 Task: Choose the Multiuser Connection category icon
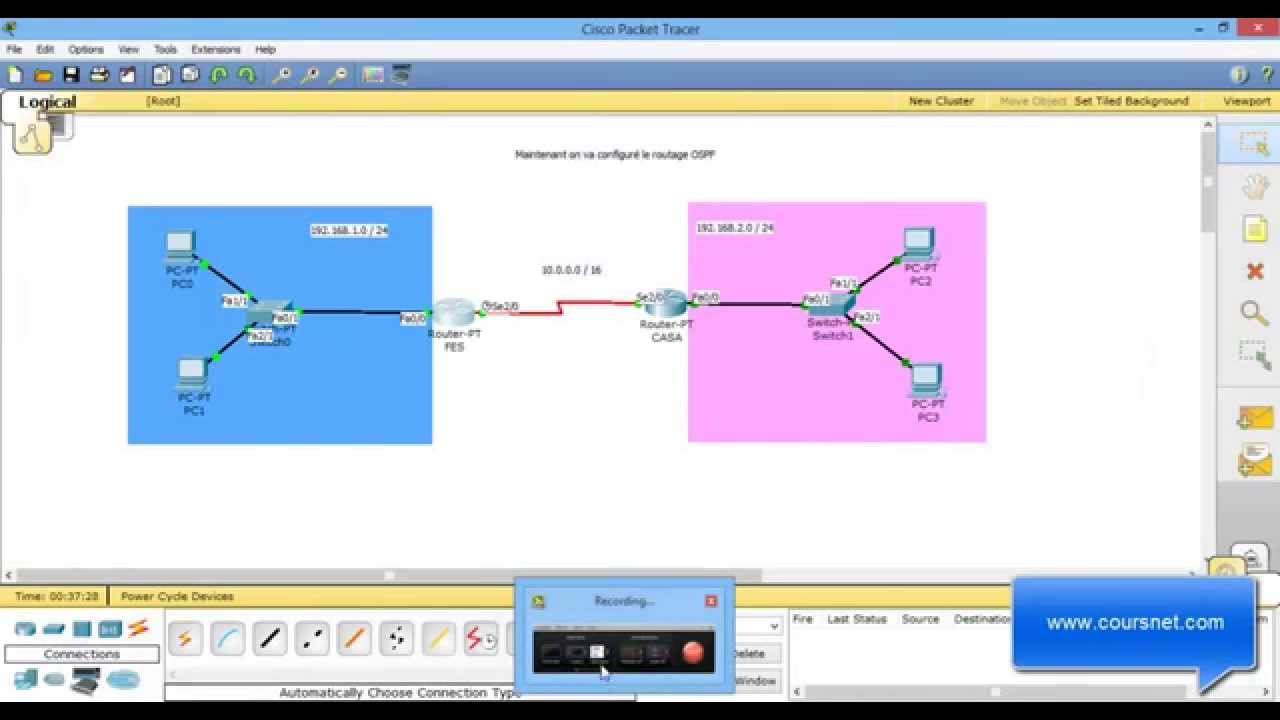click(x=123, y=680)
